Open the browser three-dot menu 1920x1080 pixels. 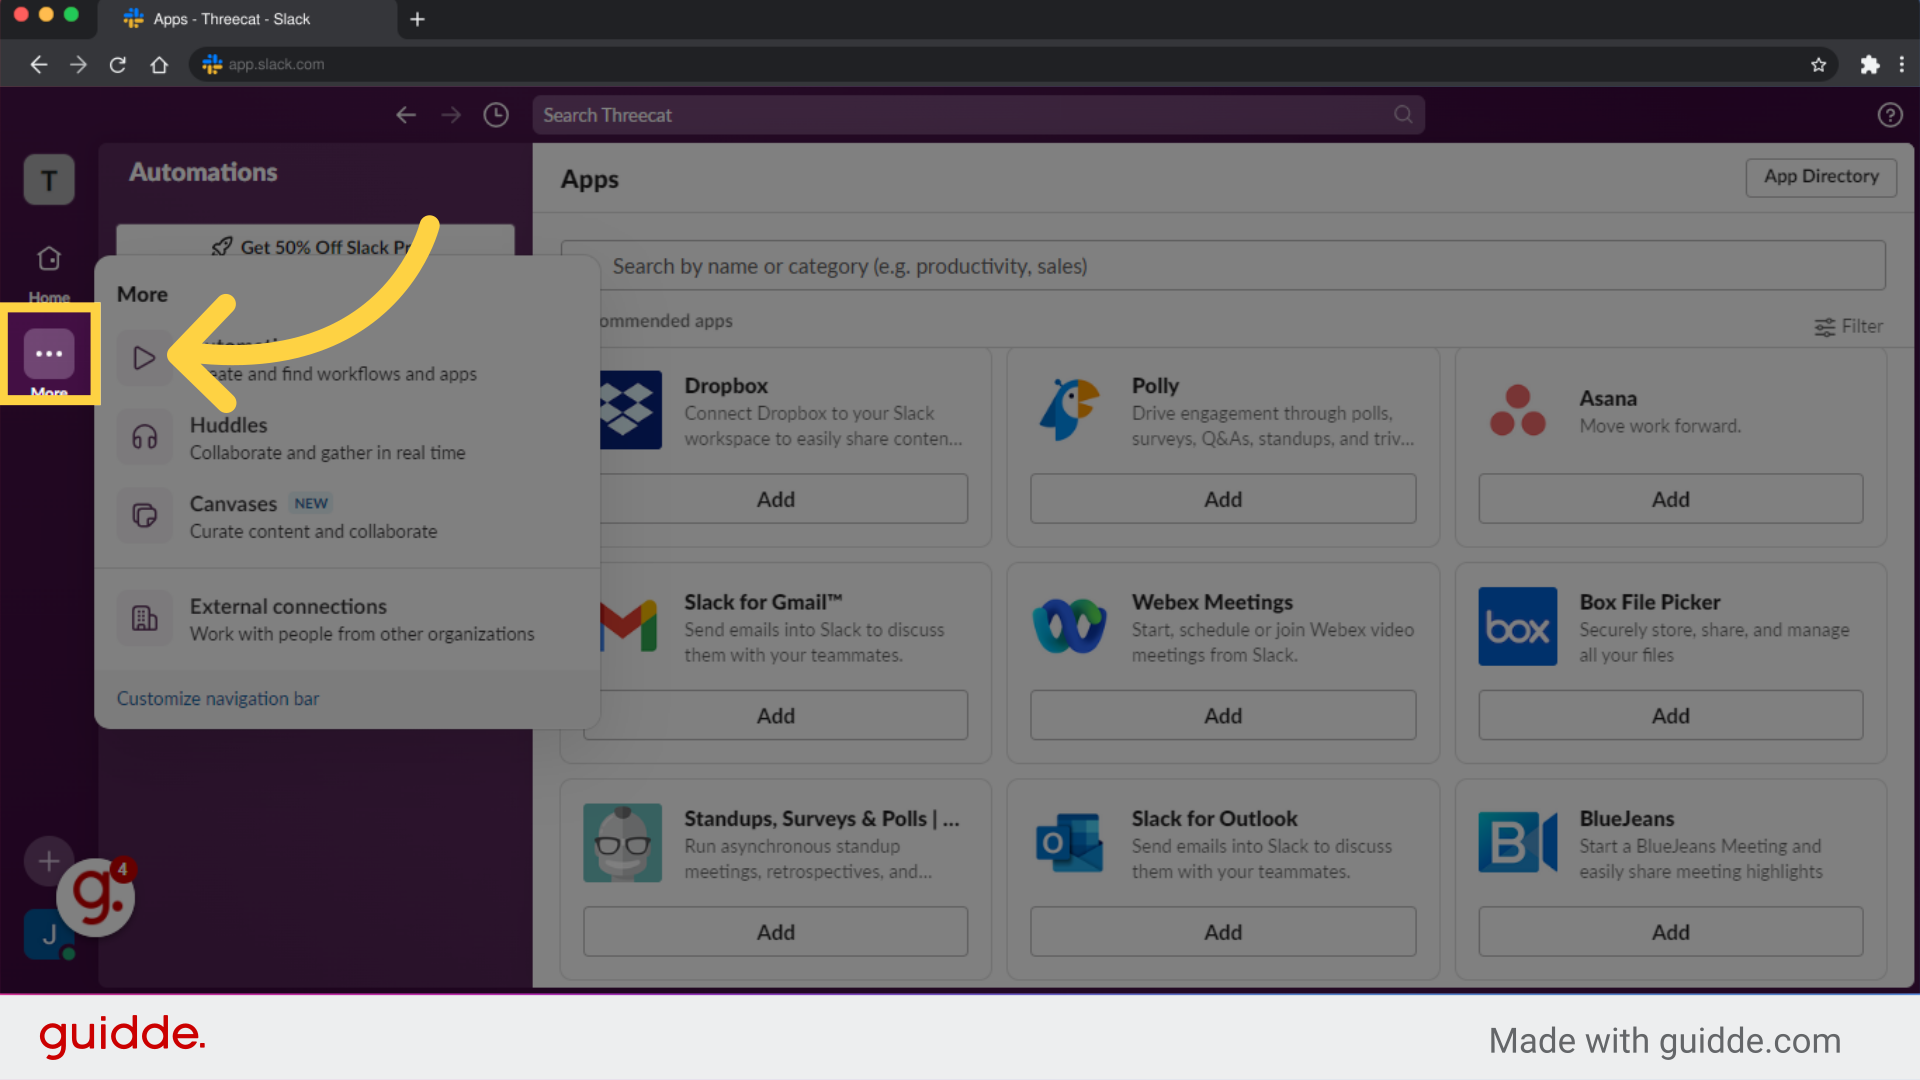1903,64
